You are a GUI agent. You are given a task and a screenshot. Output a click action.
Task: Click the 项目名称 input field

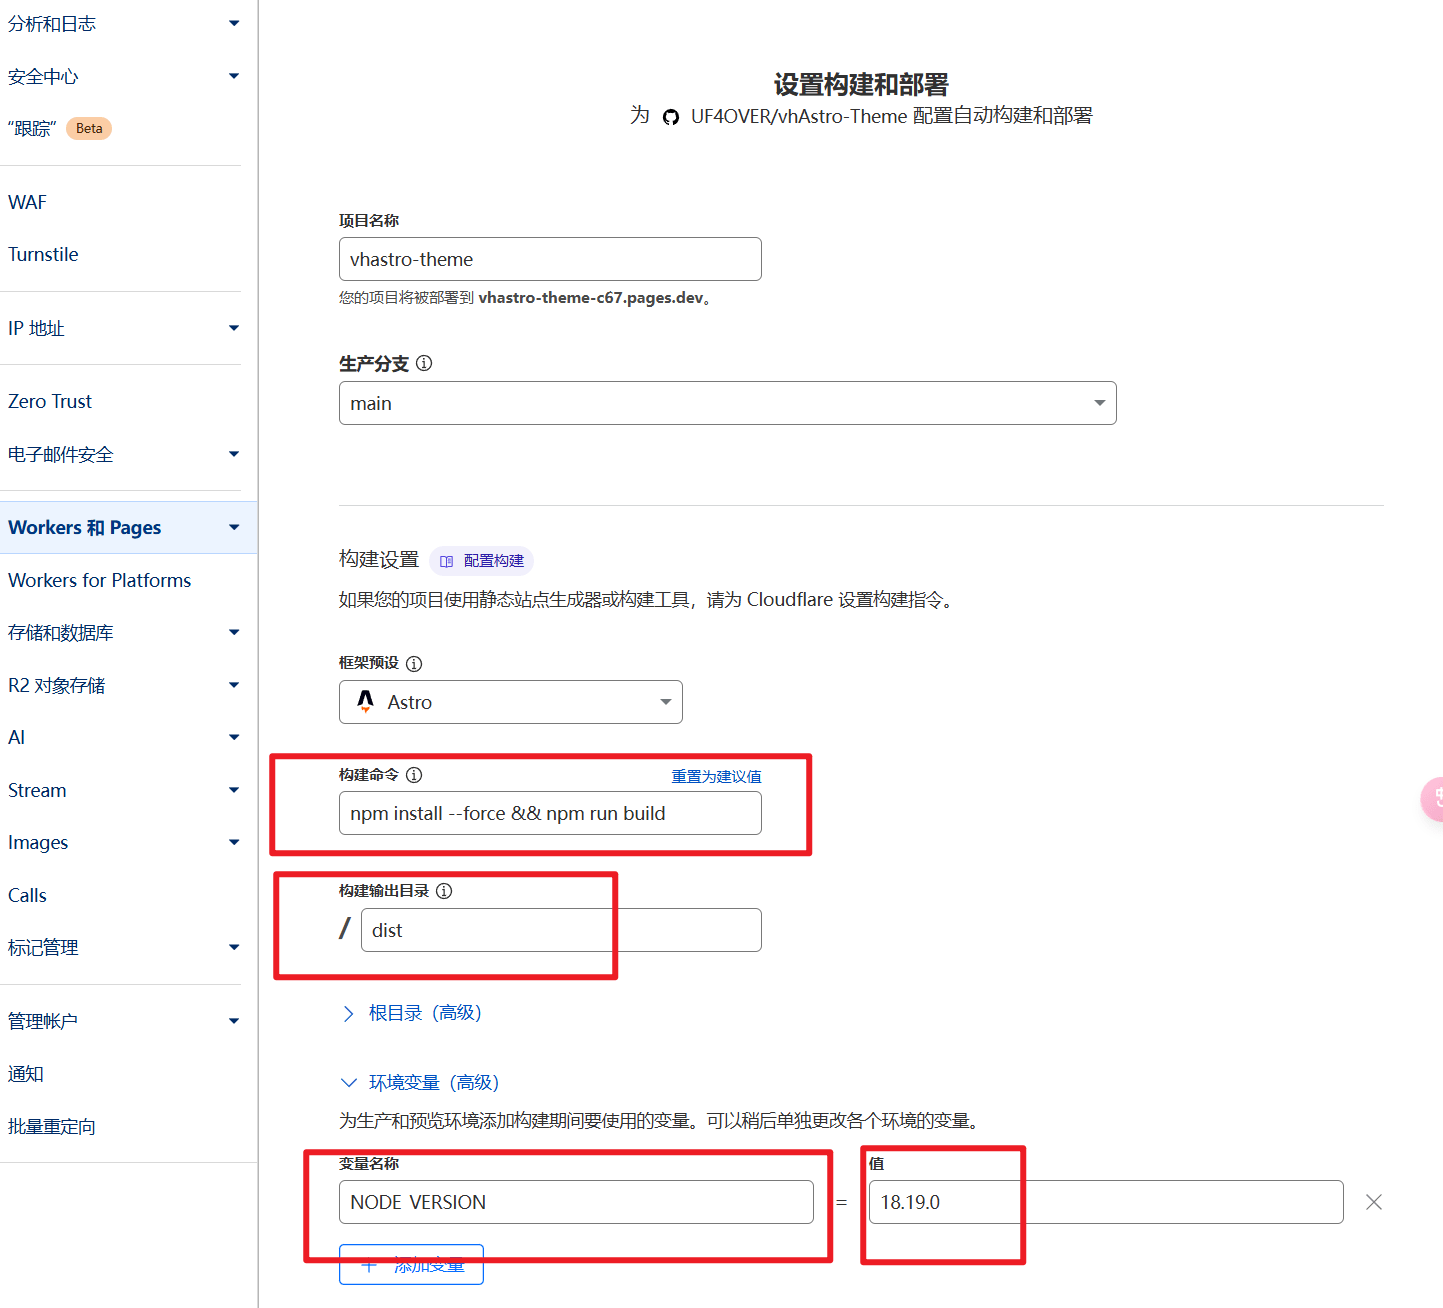550,259
